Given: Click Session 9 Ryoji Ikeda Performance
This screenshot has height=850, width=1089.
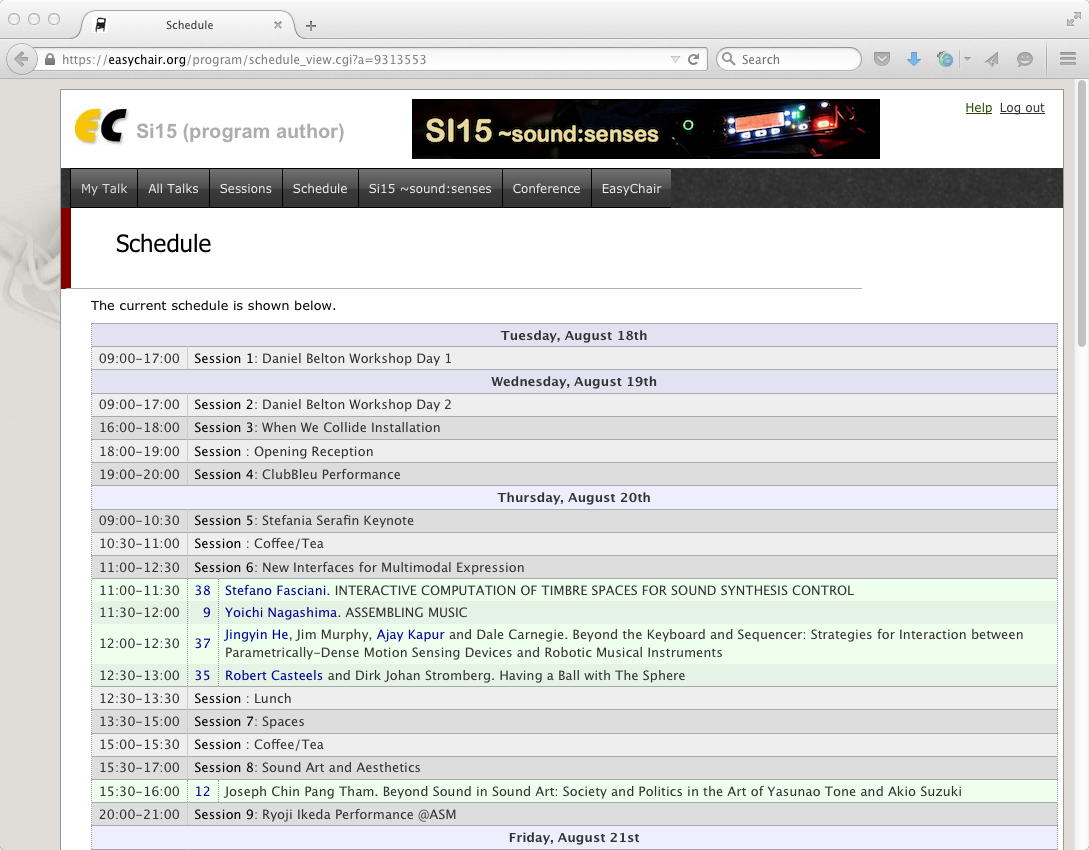Looking at the screenshot, I should coord(574,814).
